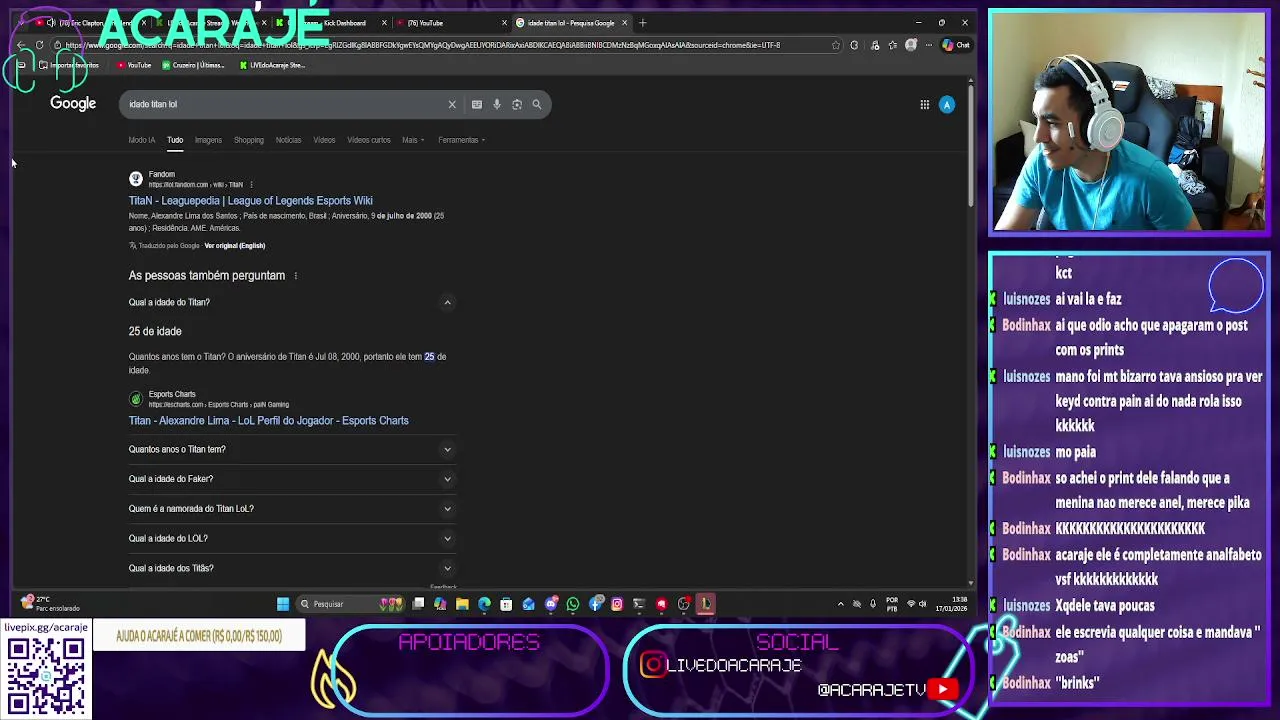Viewport: 1280px width, 720px height.
Task: Click the 'idade titan lol' search input
Action: pos(285,104)
